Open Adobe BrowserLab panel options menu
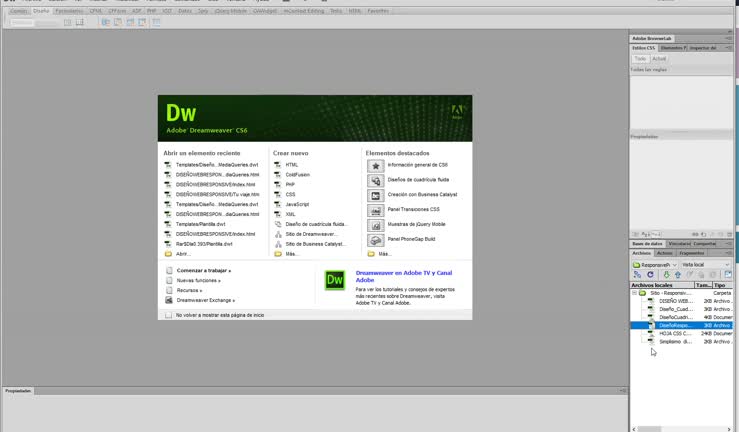Viewport: 739px width, 432px height. coord(729,38)
